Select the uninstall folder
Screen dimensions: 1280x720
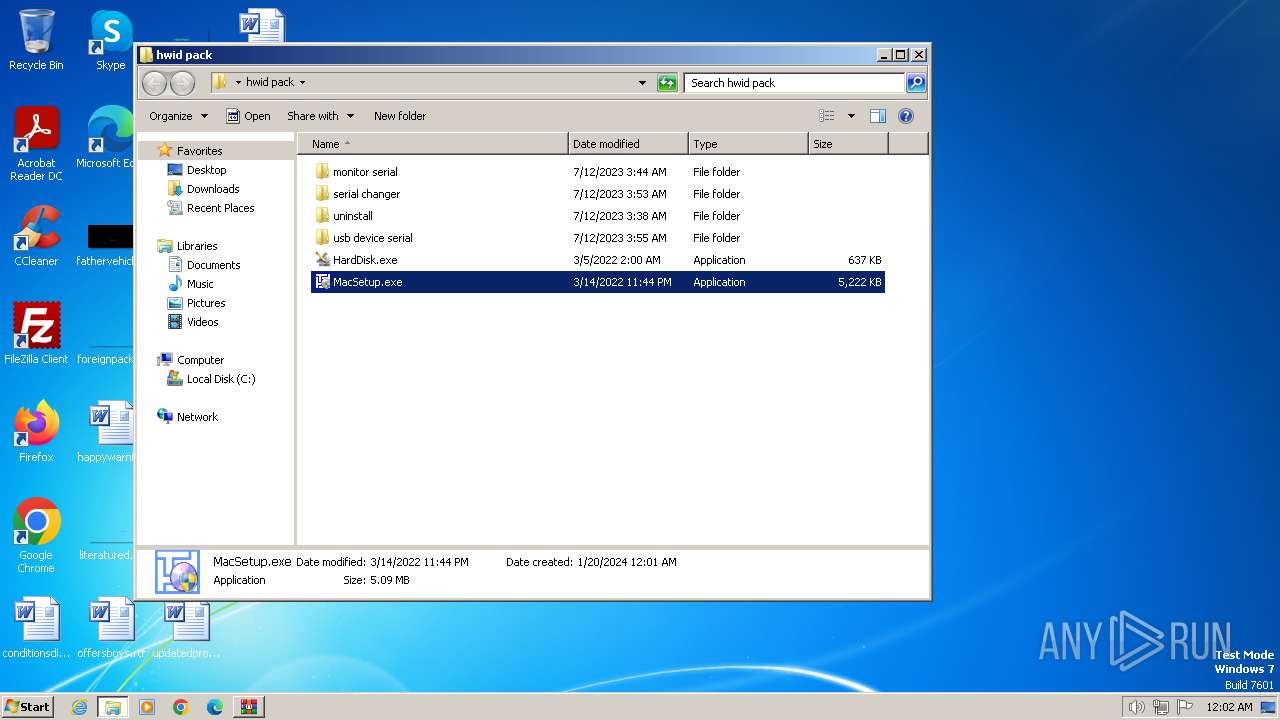click(x=597, y=216)
